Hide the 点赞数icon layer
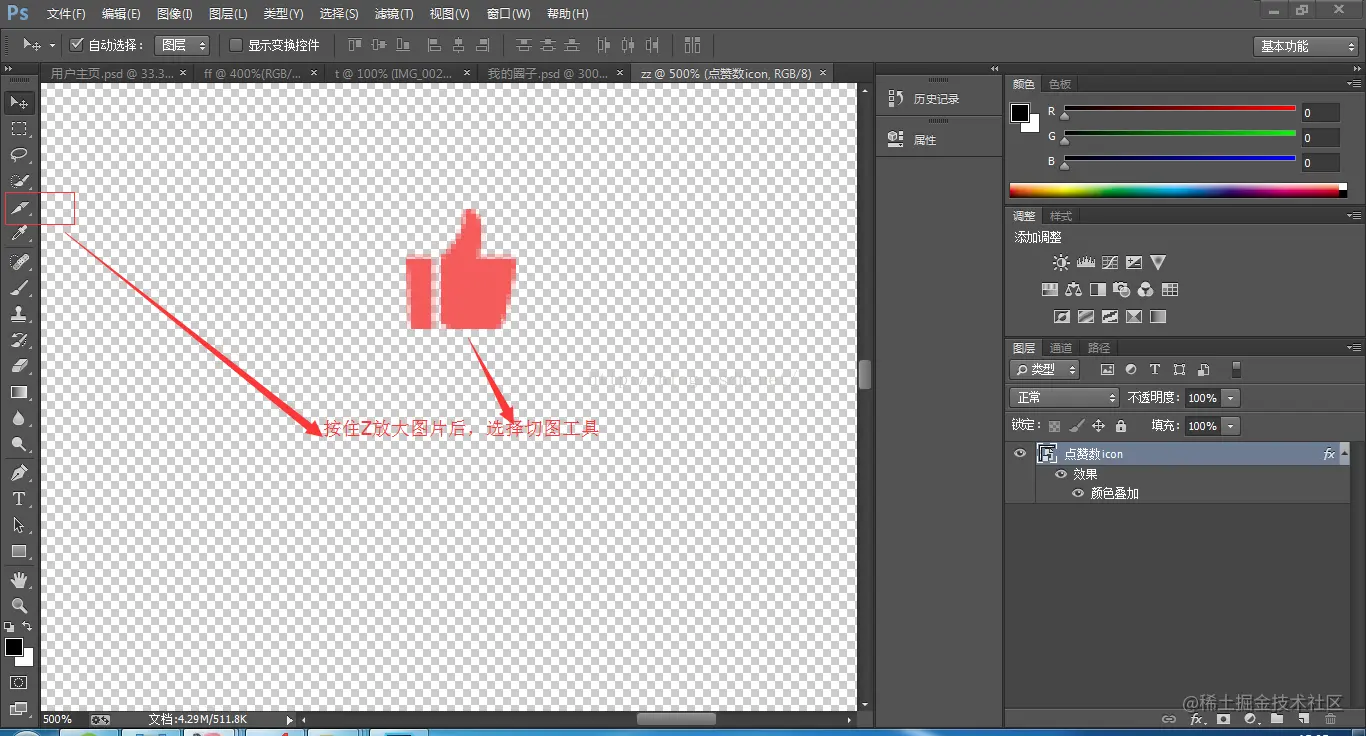Viewport: 1366px width, 736px height. click(1020, 454)
